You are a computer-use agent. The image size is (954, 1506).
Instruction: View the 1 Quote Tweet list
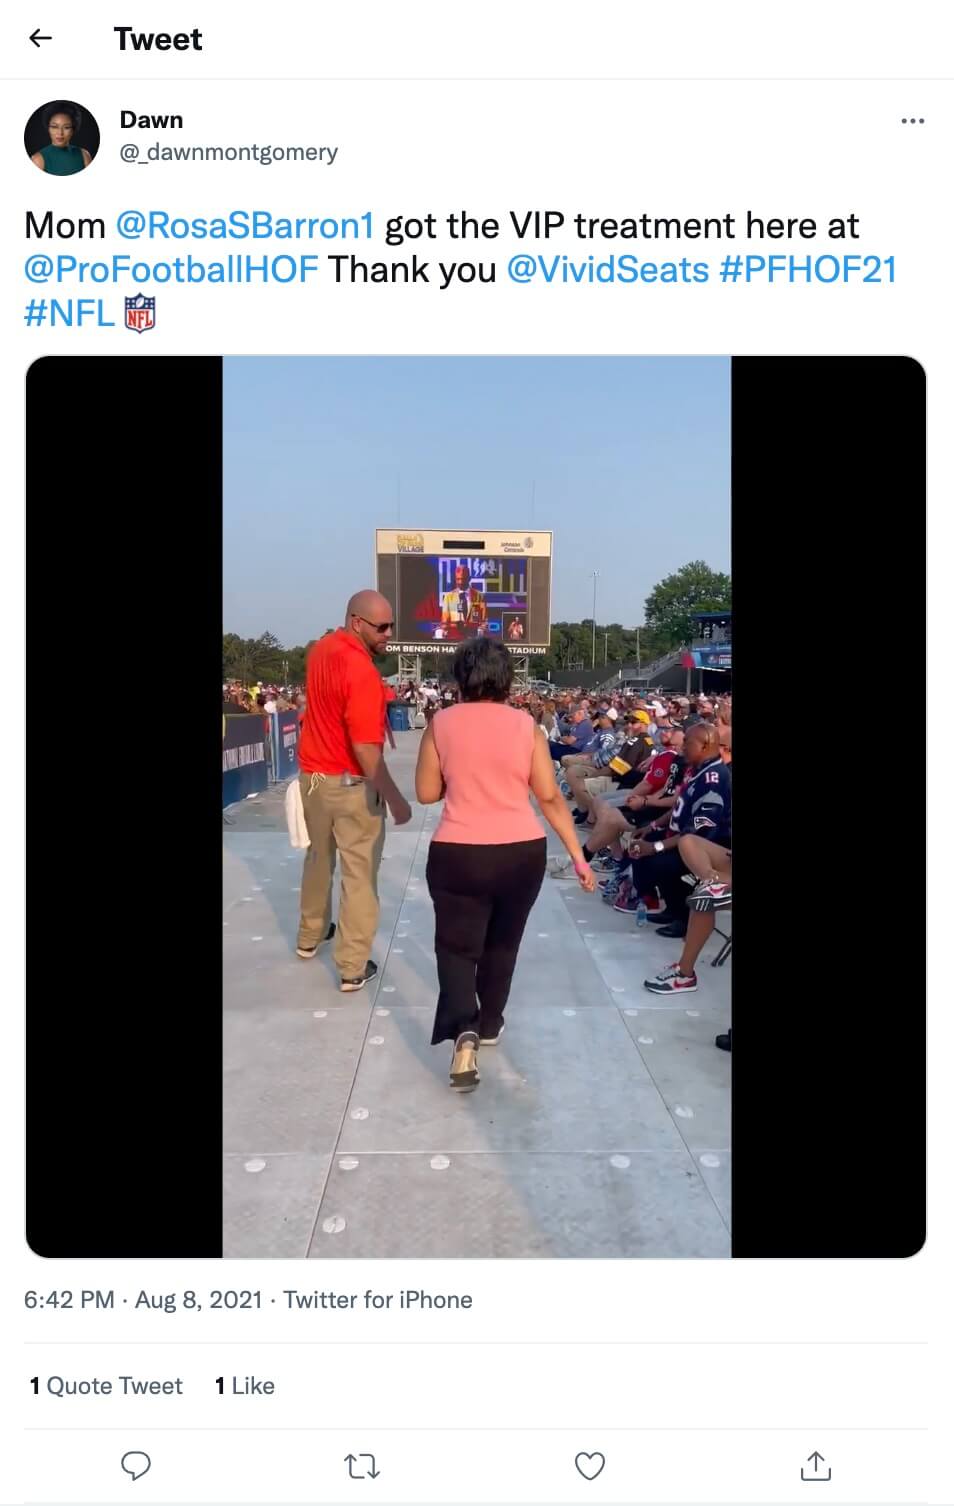click(x=106, y=1385)
